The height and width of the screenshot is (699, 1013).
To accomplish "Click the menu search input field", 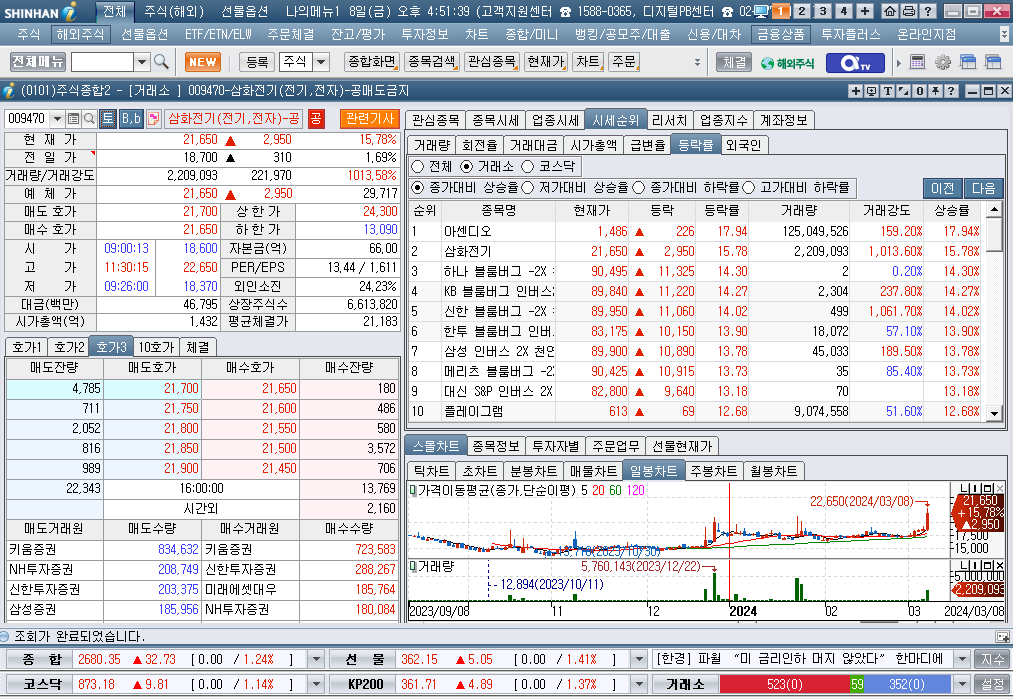I will 103,62.
